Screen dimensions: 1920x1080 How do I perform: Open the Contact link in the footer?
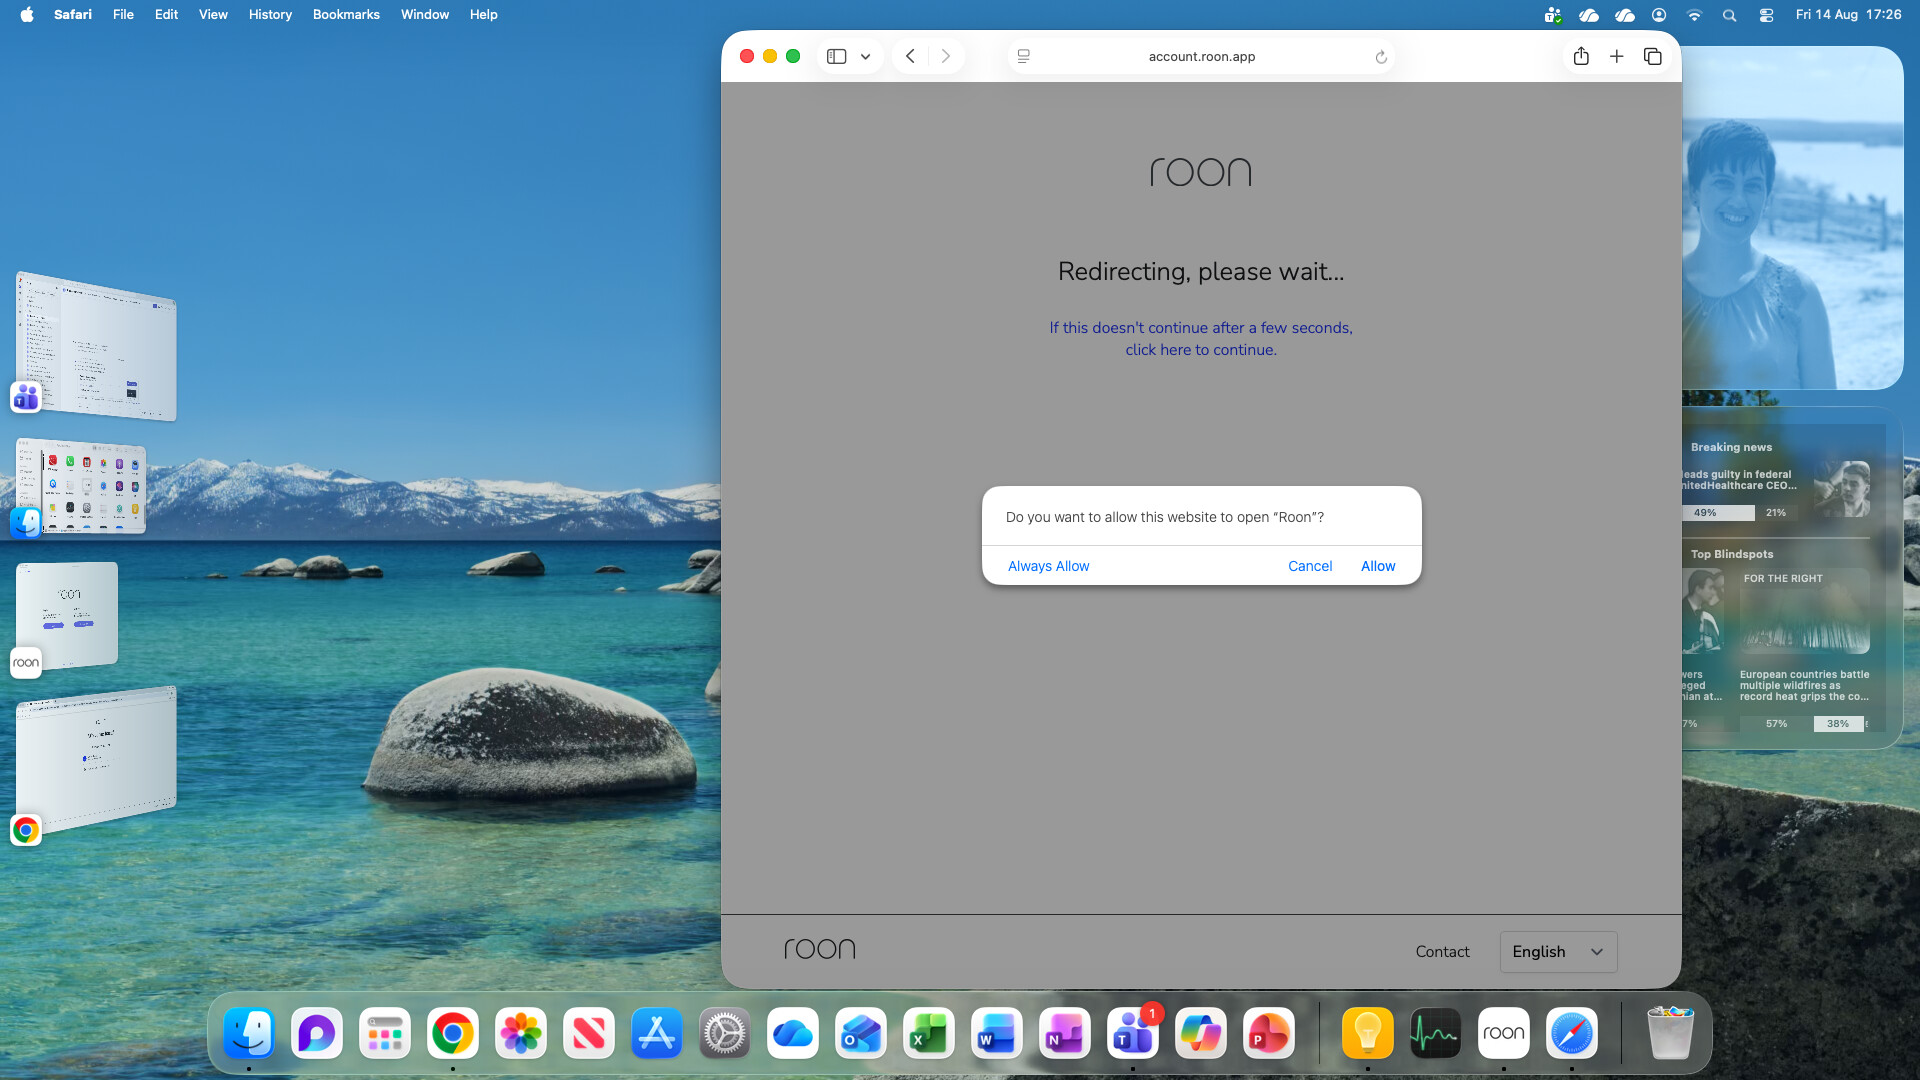pyautogui.click(x=1442, y=952)
